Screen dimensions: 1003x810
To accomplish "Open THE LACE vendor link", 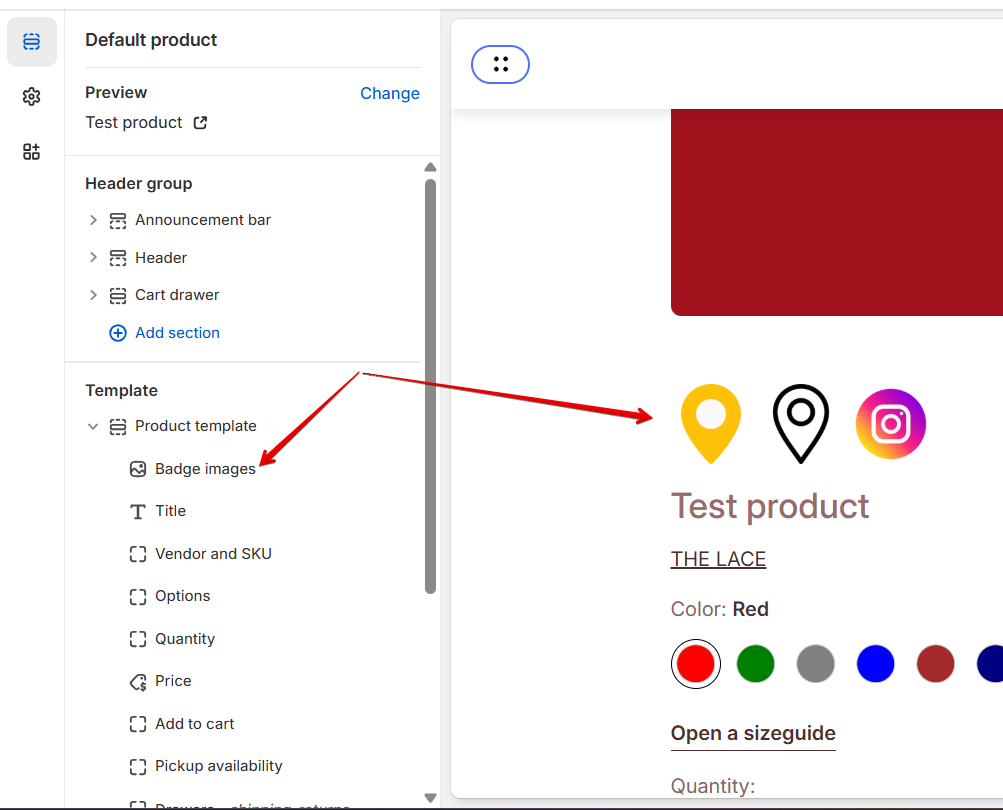I will click(718, 559).
